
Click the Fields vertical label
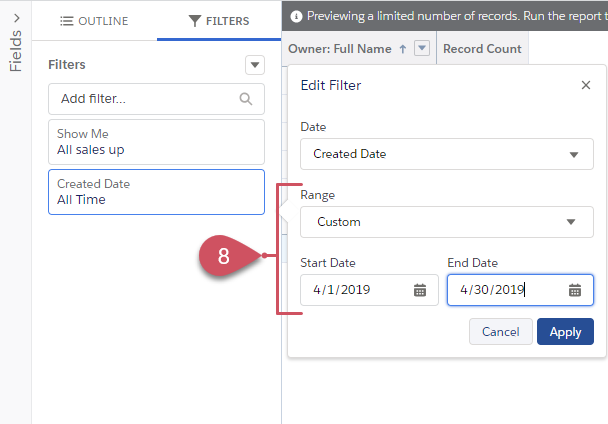[x=16, y=51]
